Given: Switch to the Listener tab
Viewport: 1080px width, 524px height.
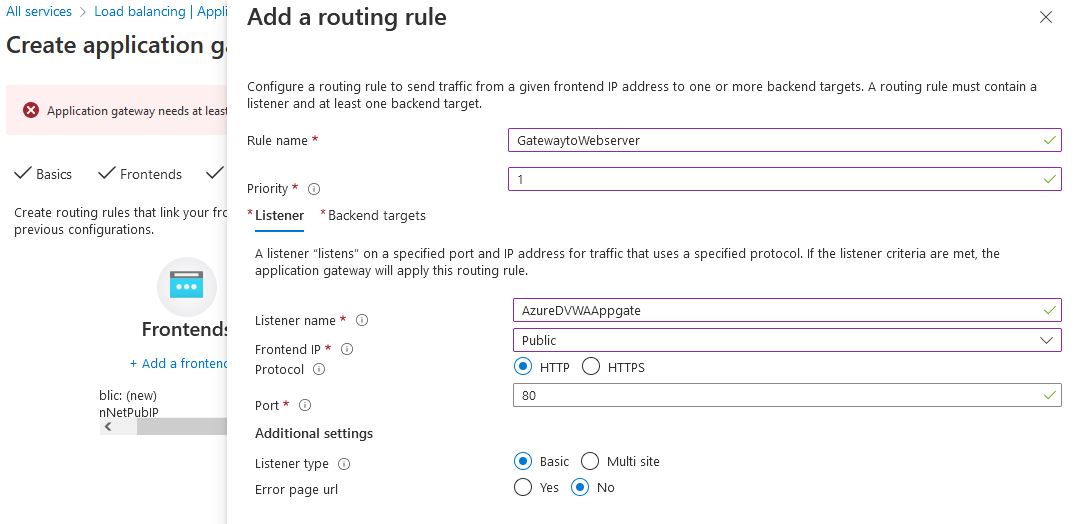Looking at the screenshot, I should [279, 215].
